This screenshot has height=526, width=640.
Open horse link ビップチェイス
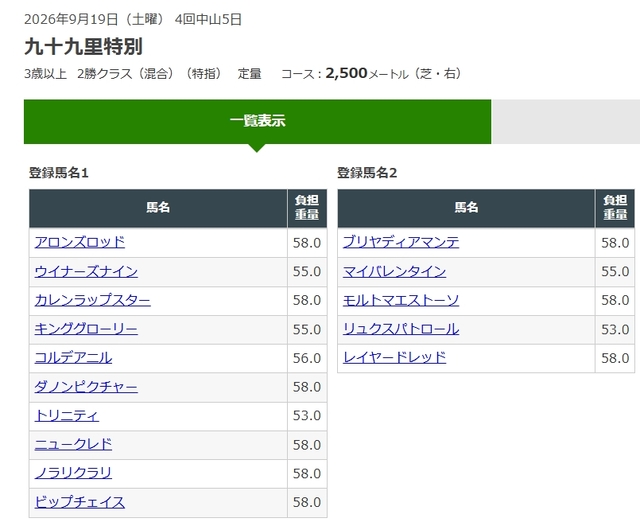(80, 502)
